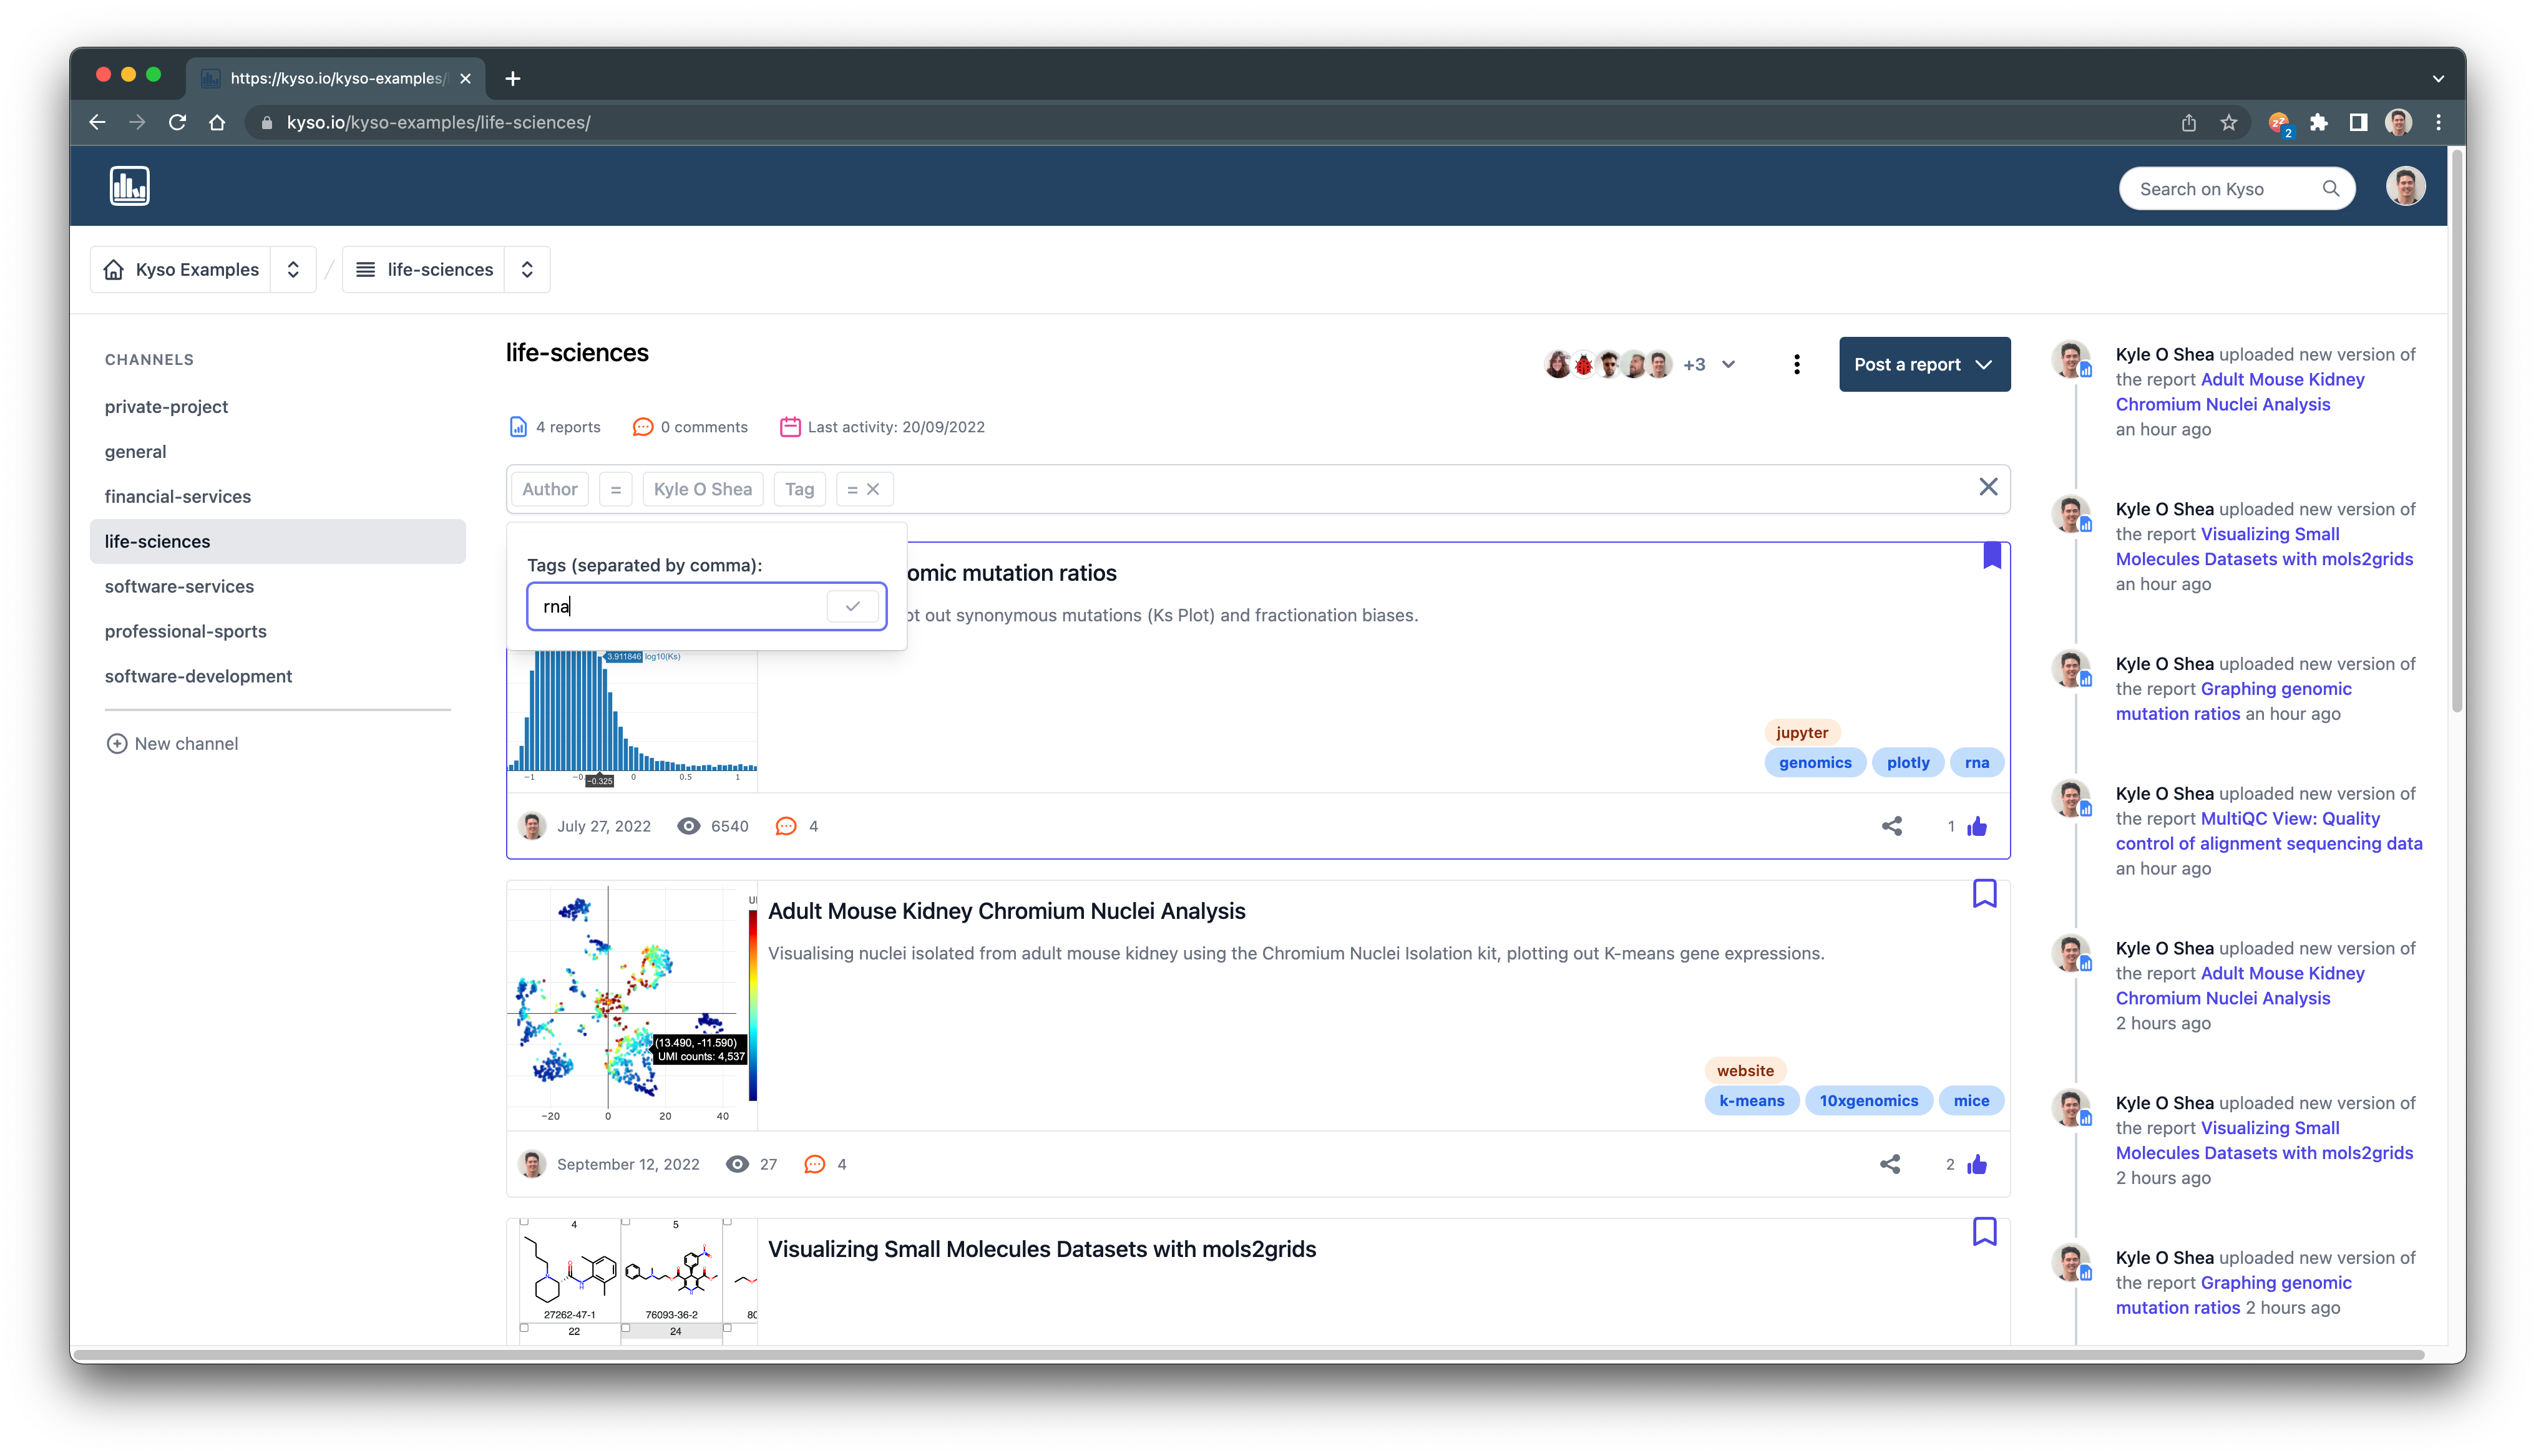The height and width of the screenshot is (1456, 2536).
Task: Click views eye icon showing 27
Action: pyautogui.click(x=737, y=1164)
